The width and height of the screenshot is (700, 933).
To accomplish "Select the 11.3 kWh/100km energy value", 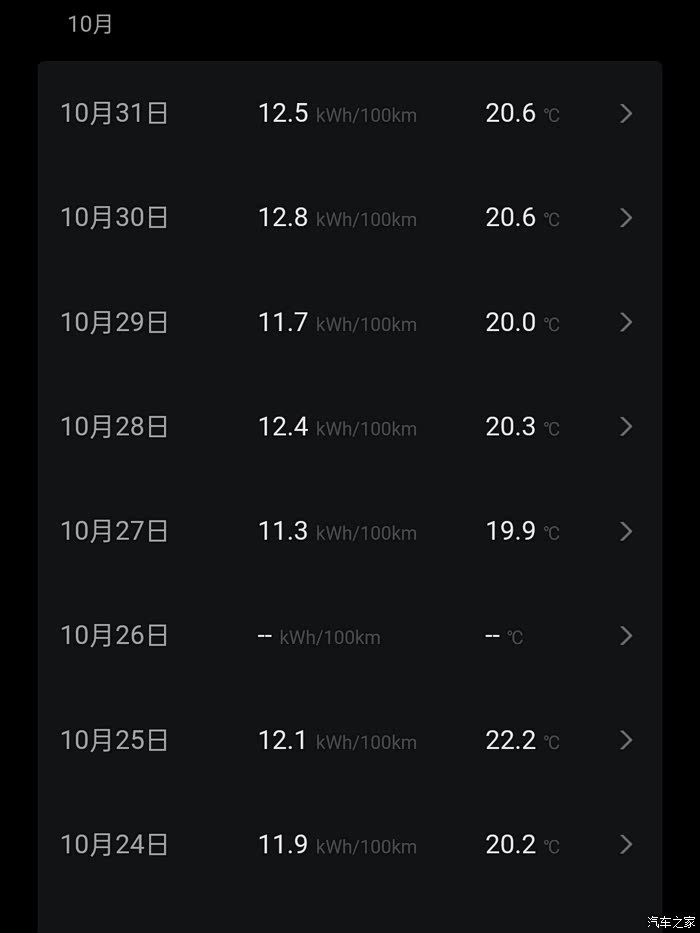I will pyautogui.click(x=337, y=531).
